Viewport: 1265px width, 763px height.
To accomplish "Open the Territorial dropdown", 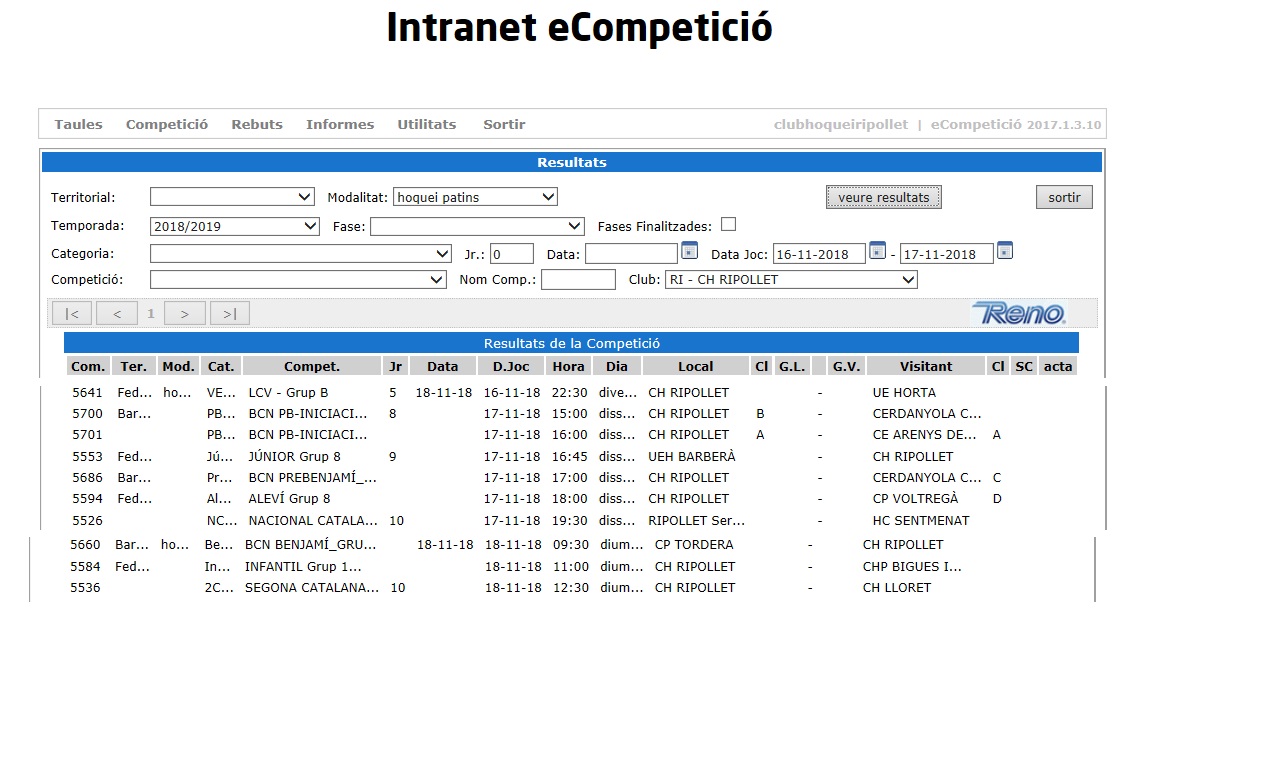I will click(x=232, y=197).
